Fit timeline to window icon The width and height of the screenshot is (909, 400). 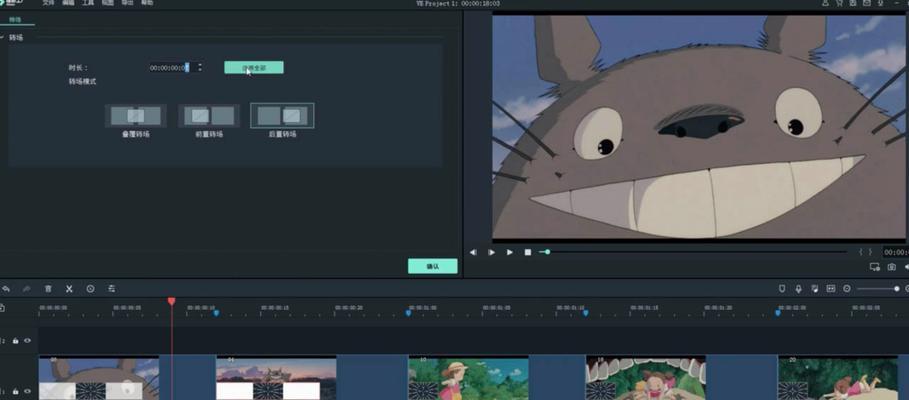tap(831, 289)
